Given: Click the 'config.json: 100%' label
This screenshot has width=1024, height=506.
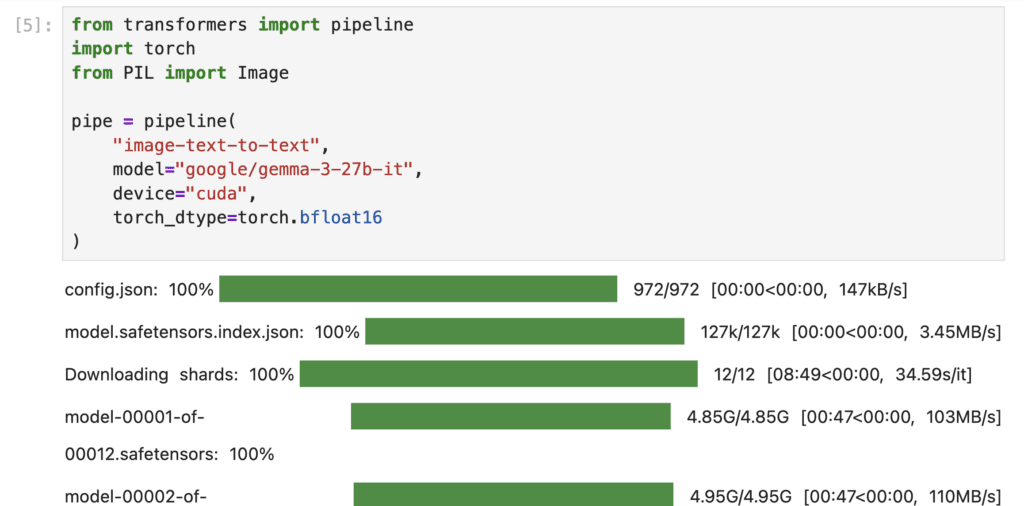Looking at the screenshot, I should pyautogui.click(x=139, y=289).
